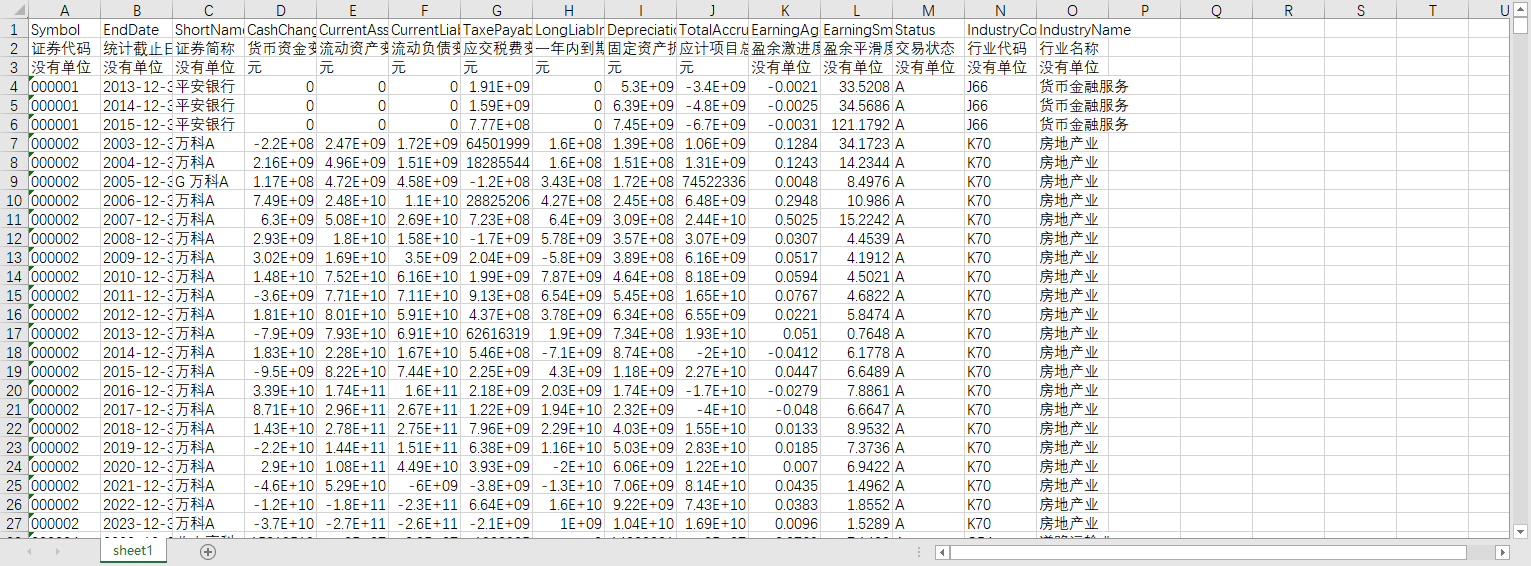Click the '7.49E+09' cell
Image resolution: width=1531 pixels, height=566 pixels.
[280, 201]
